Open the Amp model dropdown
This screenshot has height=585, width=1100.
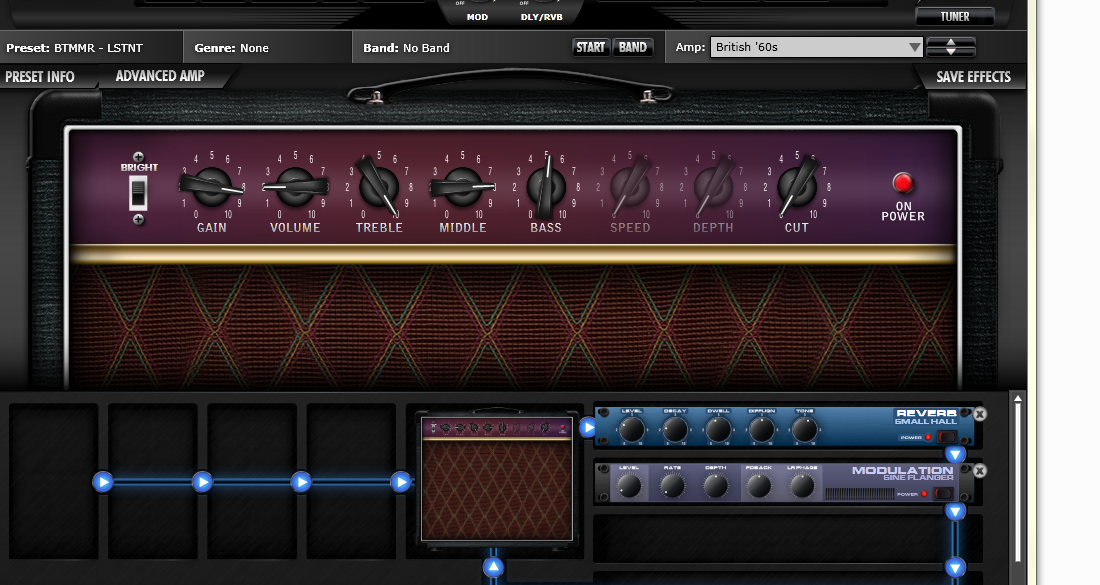click(817, 47)
